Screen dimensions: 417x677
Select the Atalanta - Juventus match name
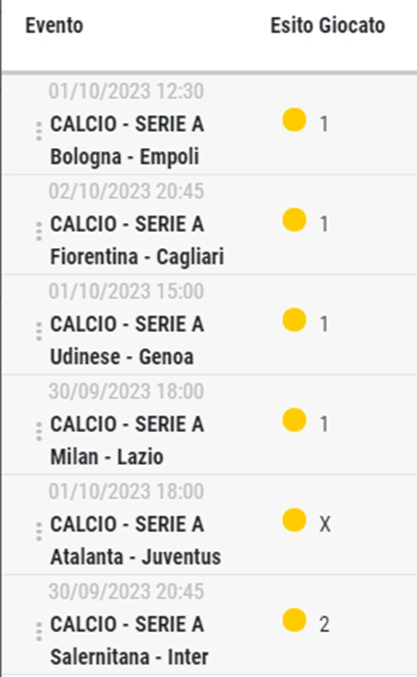[x=136, y=557]
